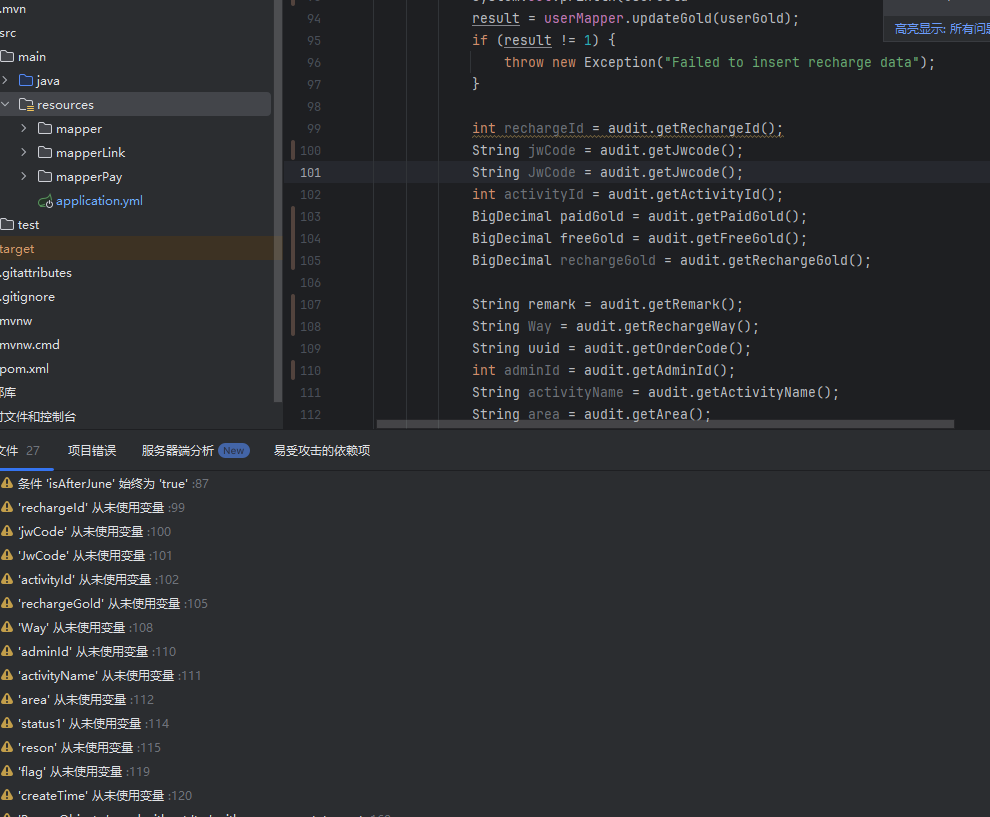Click warning icon for 'adminId' unused variable

[x=7, y=651]
